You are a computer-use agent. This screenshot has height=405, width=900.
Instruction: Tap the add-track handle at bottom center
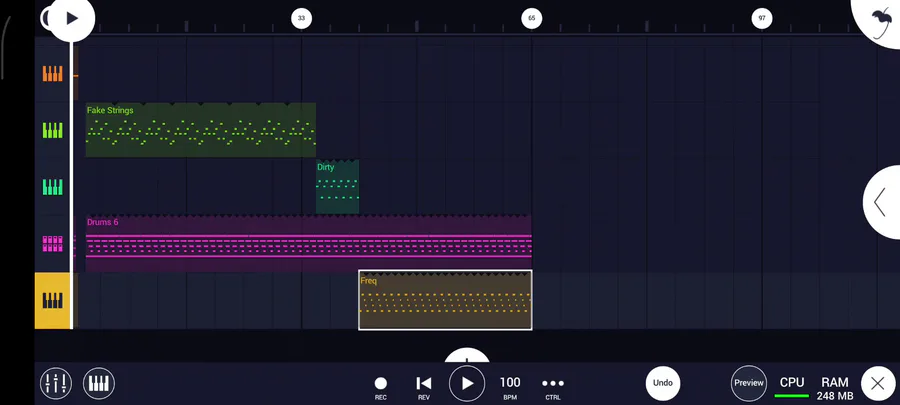click(x=467, y=356)
